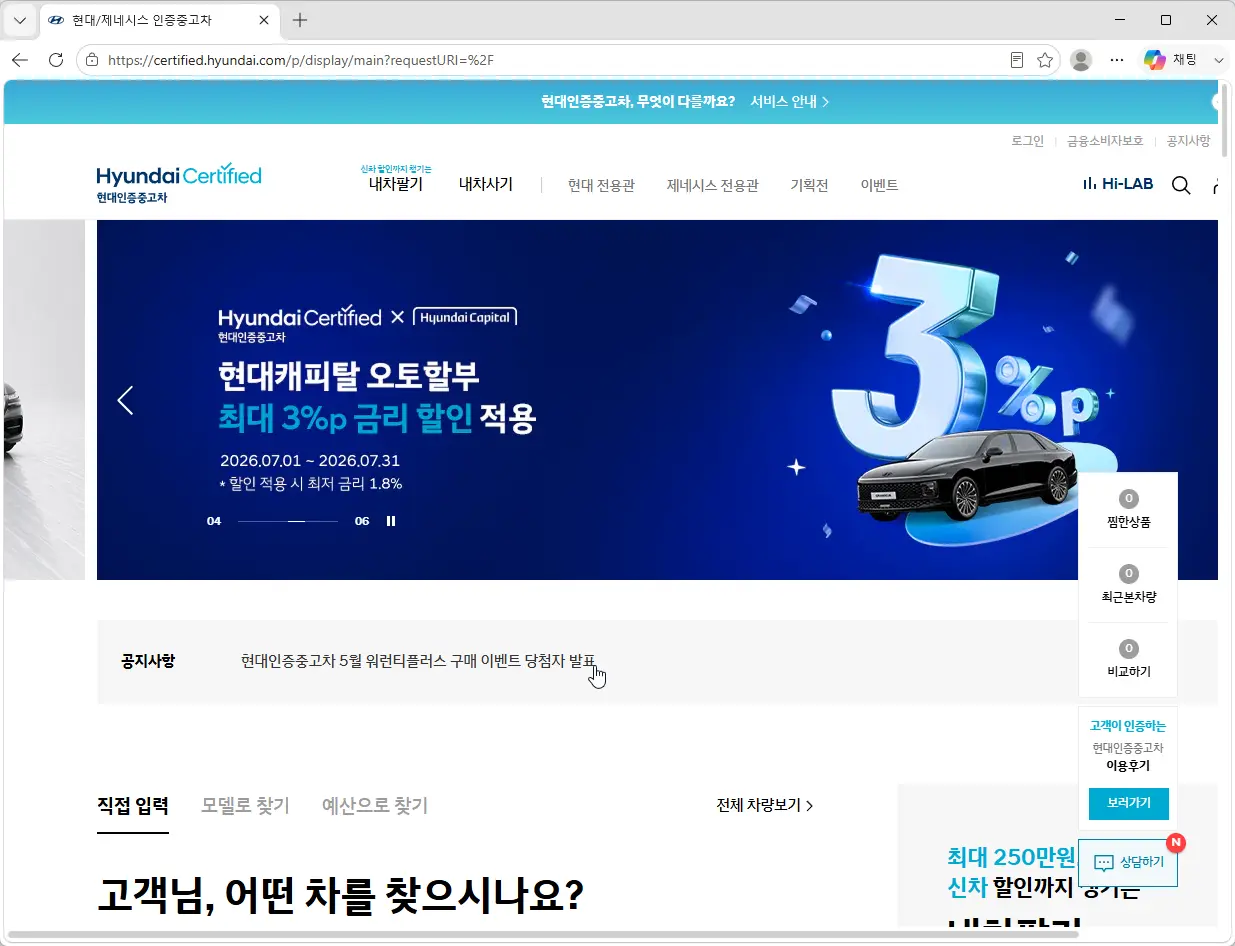Open browser profile avatar

tap(1081, 60)
